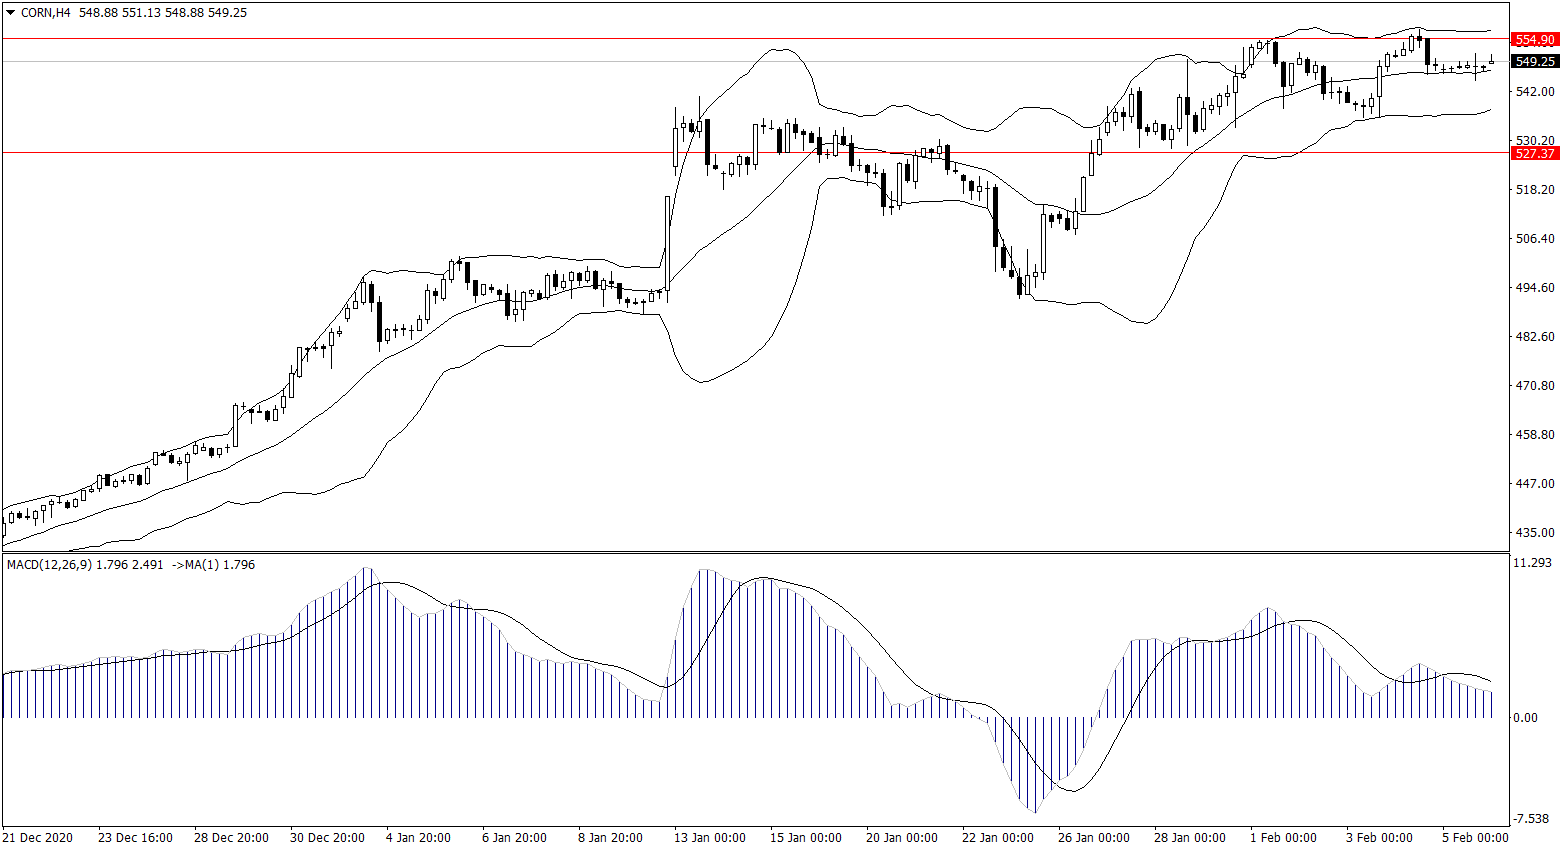The height and width of the screenshot is (850, 1566).
Task: Click the 4 Jan 20:00 time label
Action: point(418,838)
